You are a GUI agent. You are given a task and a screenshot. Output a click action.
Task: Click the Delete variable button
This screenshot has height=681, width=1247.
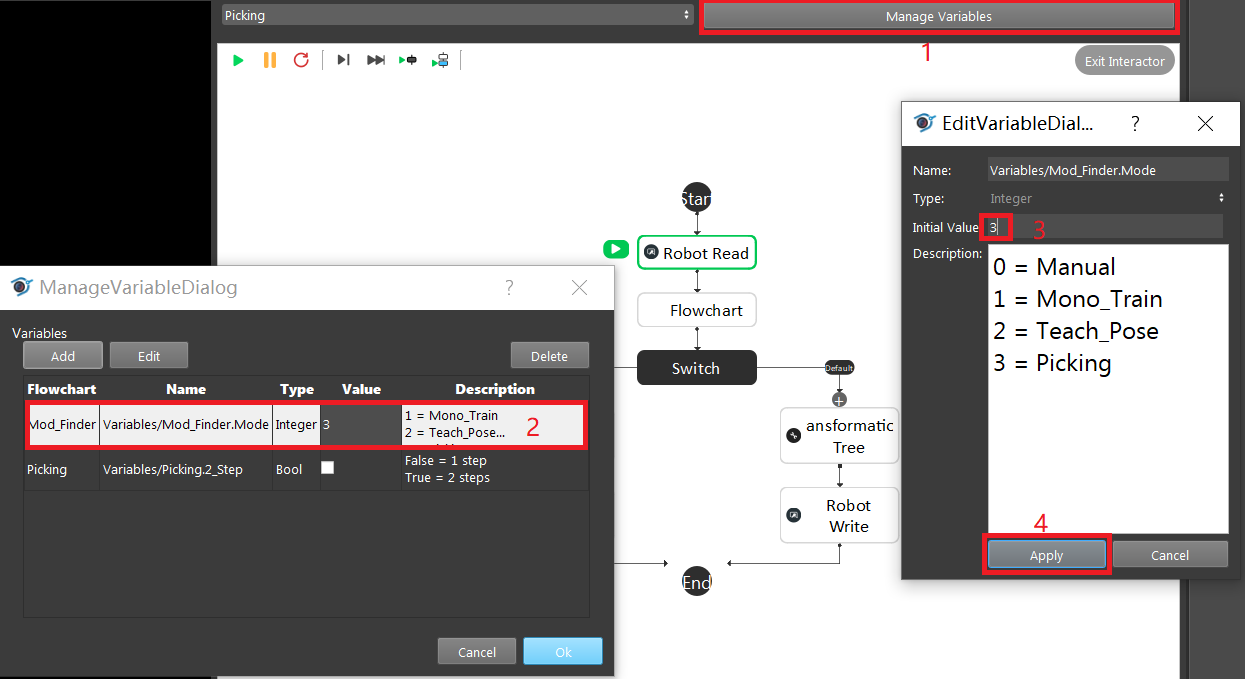549,355
